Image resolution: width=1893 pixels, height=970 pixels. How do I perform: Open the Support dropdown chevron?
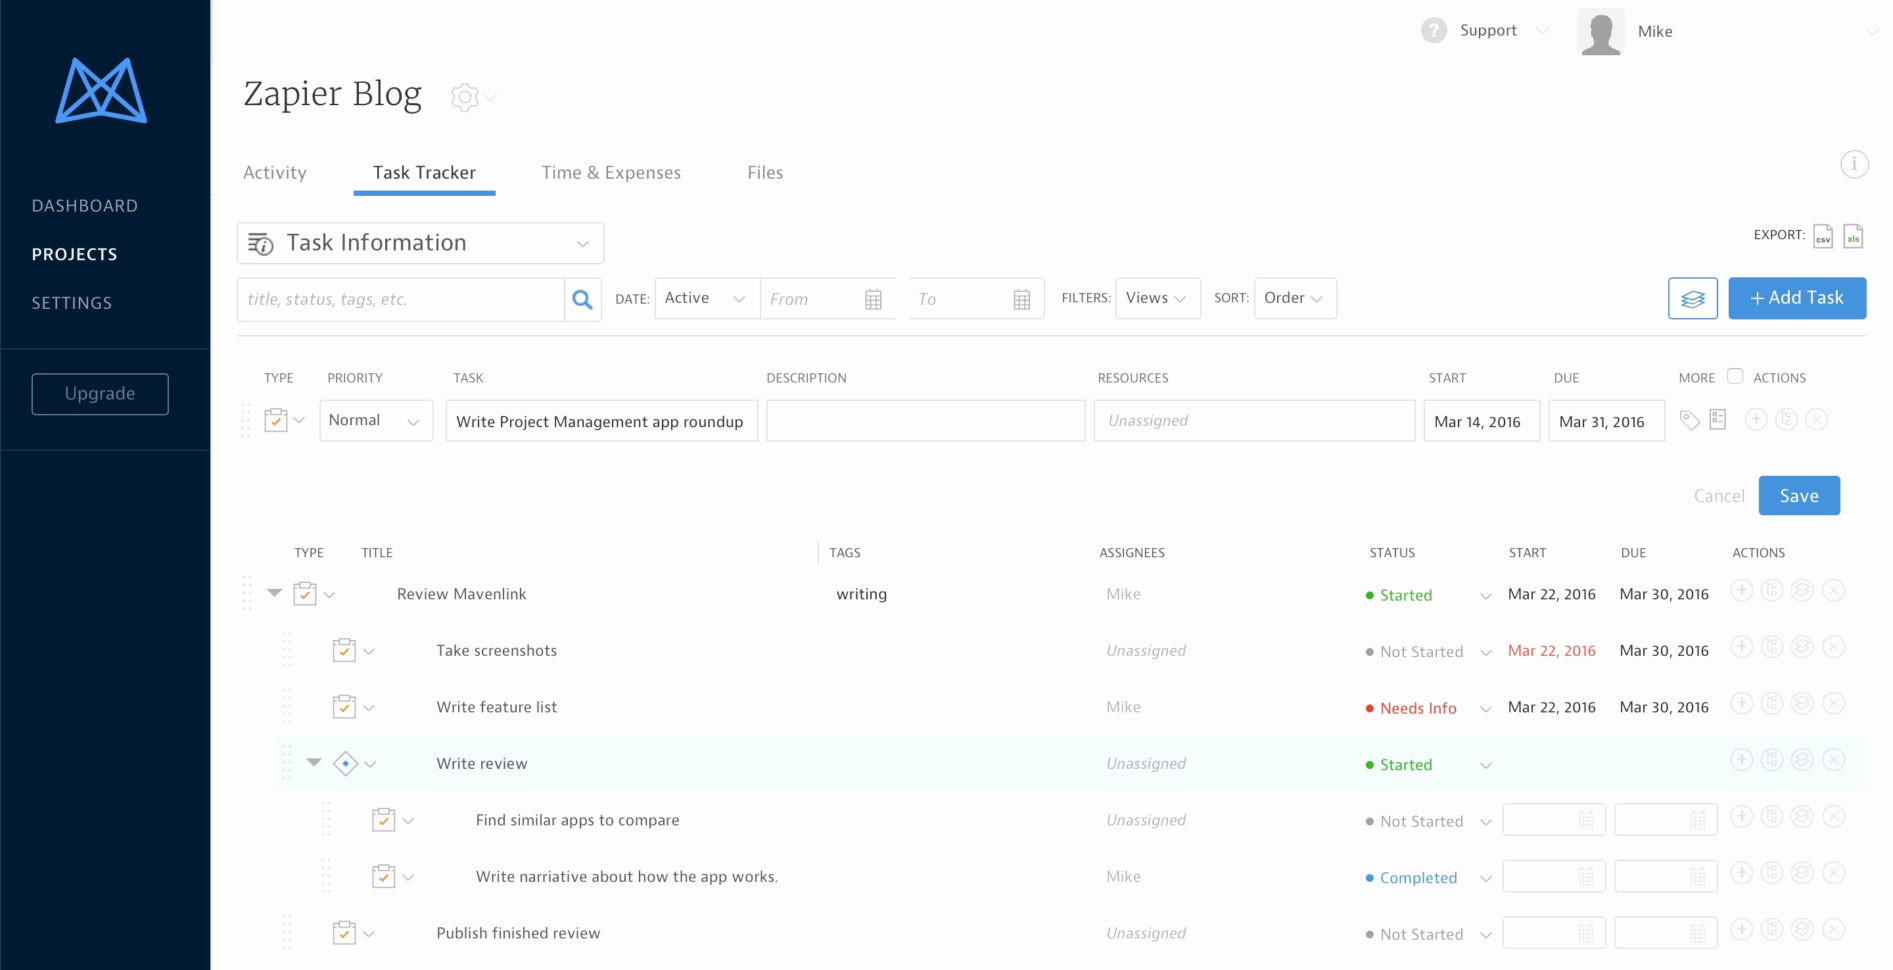pyautogui.click(x=1542, y=31)
